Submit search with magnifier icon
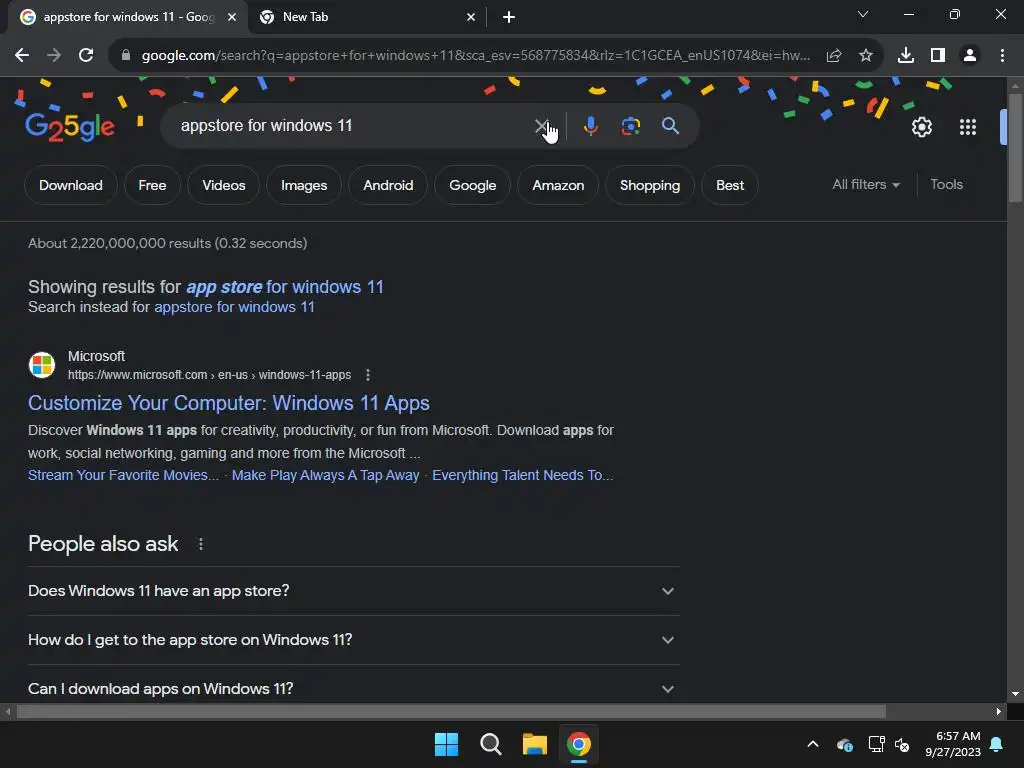The height and width of the screenshot is (768, 1024). [670, 125]
